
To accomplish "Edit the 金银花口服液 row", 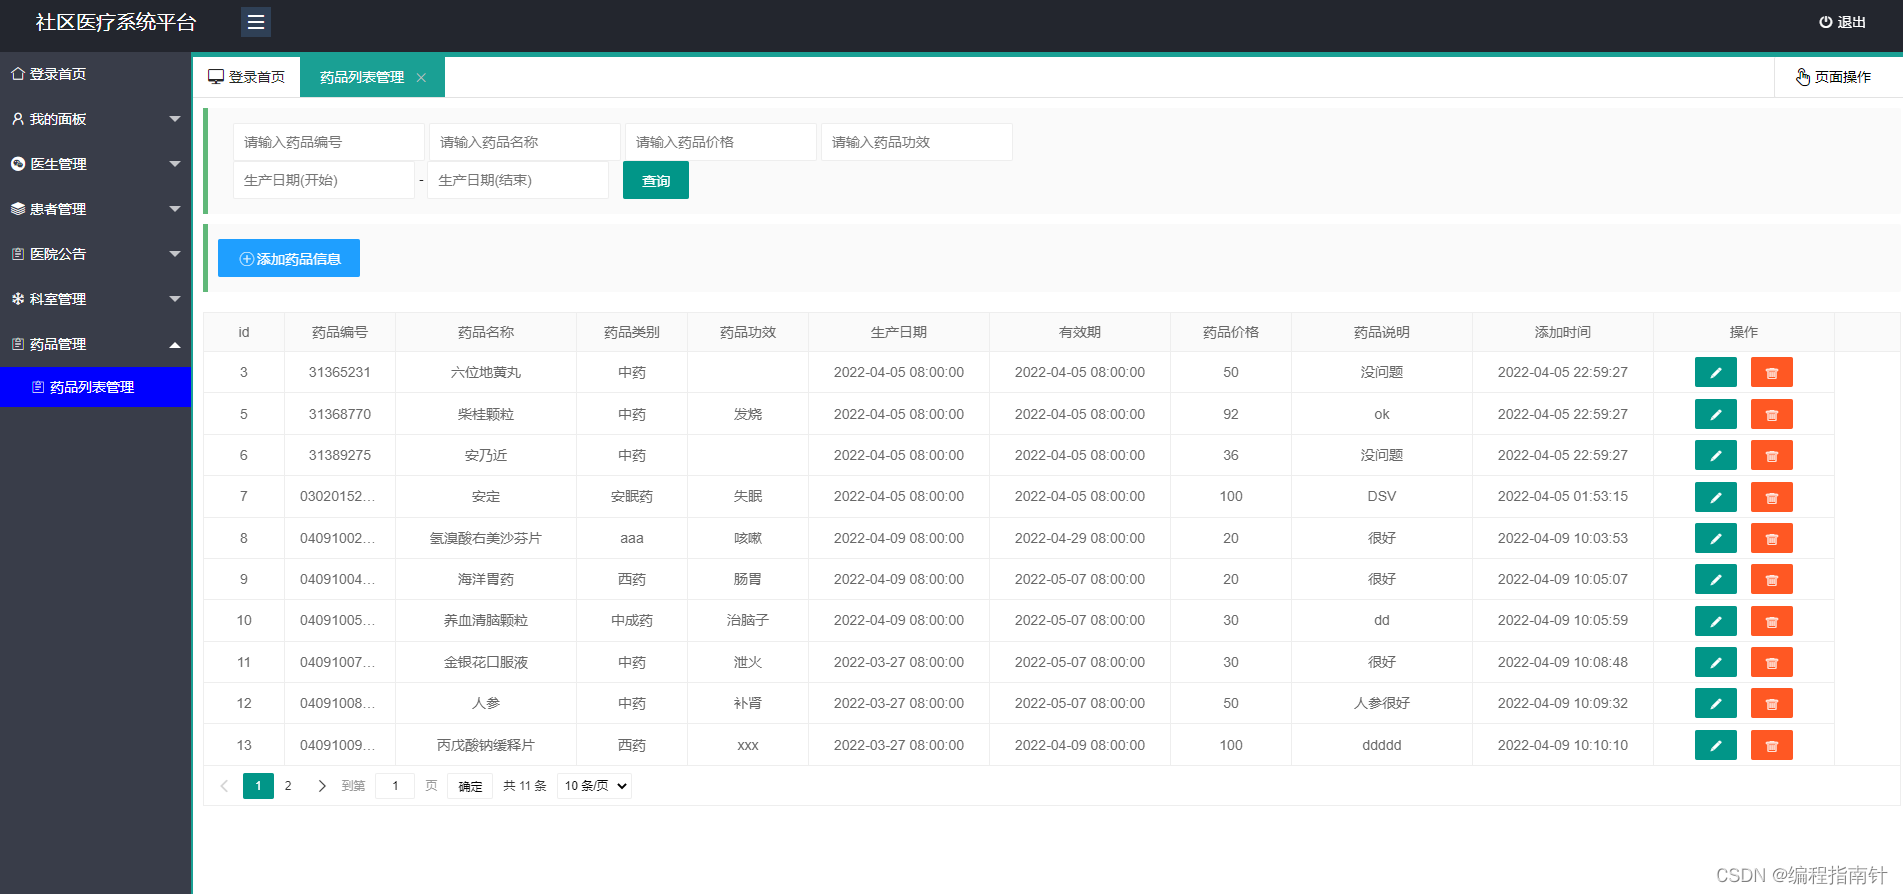I will [1715, 662].
